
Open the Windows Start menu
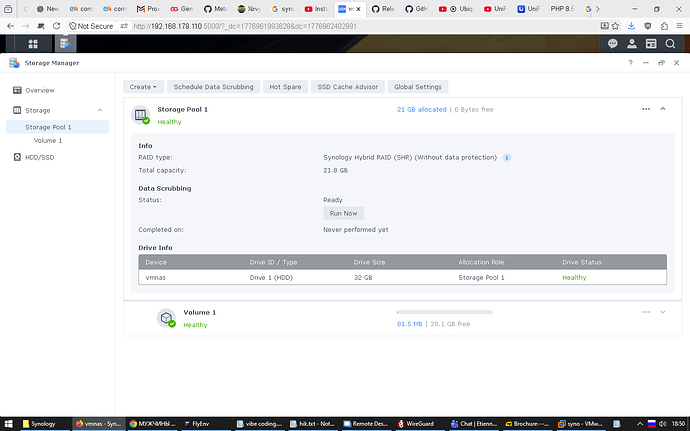point(8,424)
